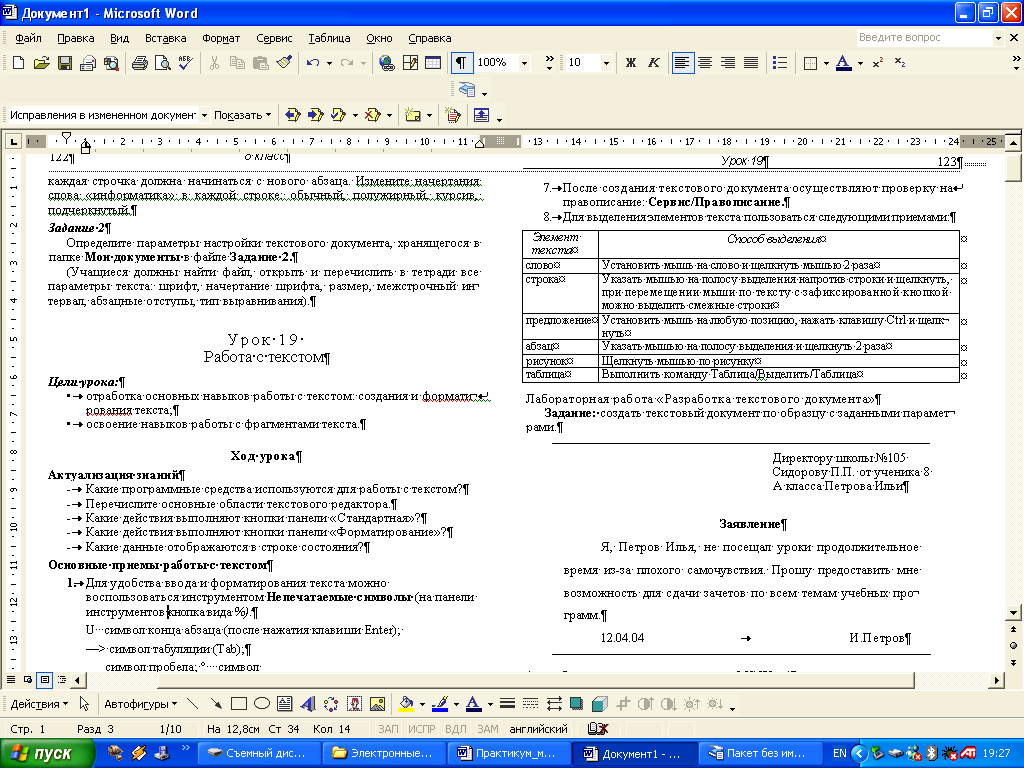The height and width of the screenshot is (768, 1024).
Task: Activate the Format Painter brush
Action: [283, 63]
